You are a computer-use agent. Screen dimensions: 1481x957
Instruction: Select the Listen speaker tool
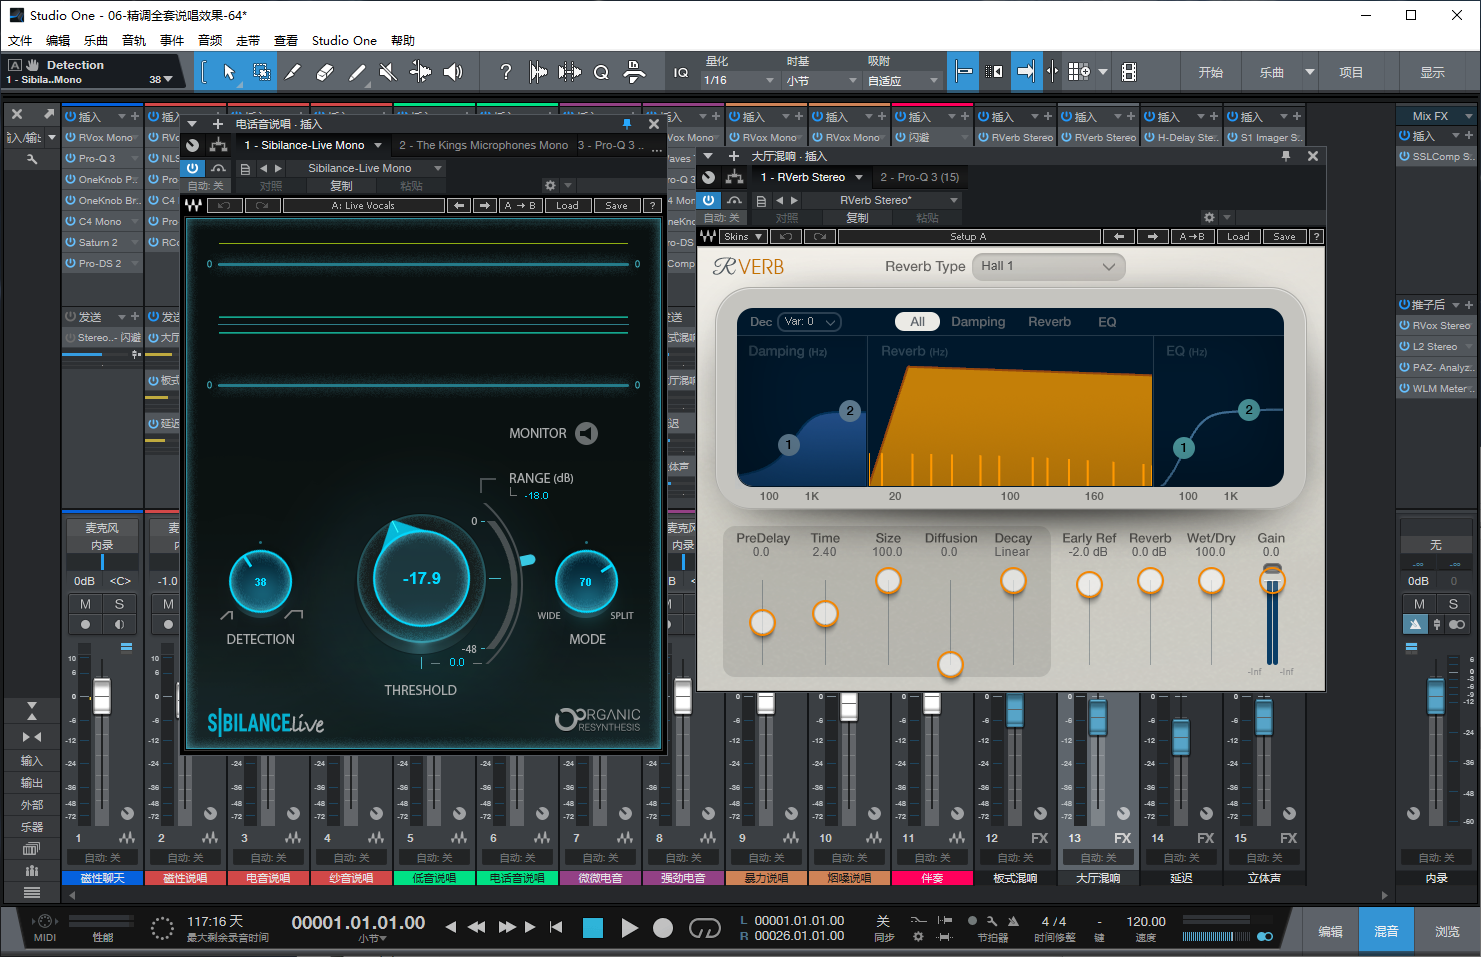point(453,72)
